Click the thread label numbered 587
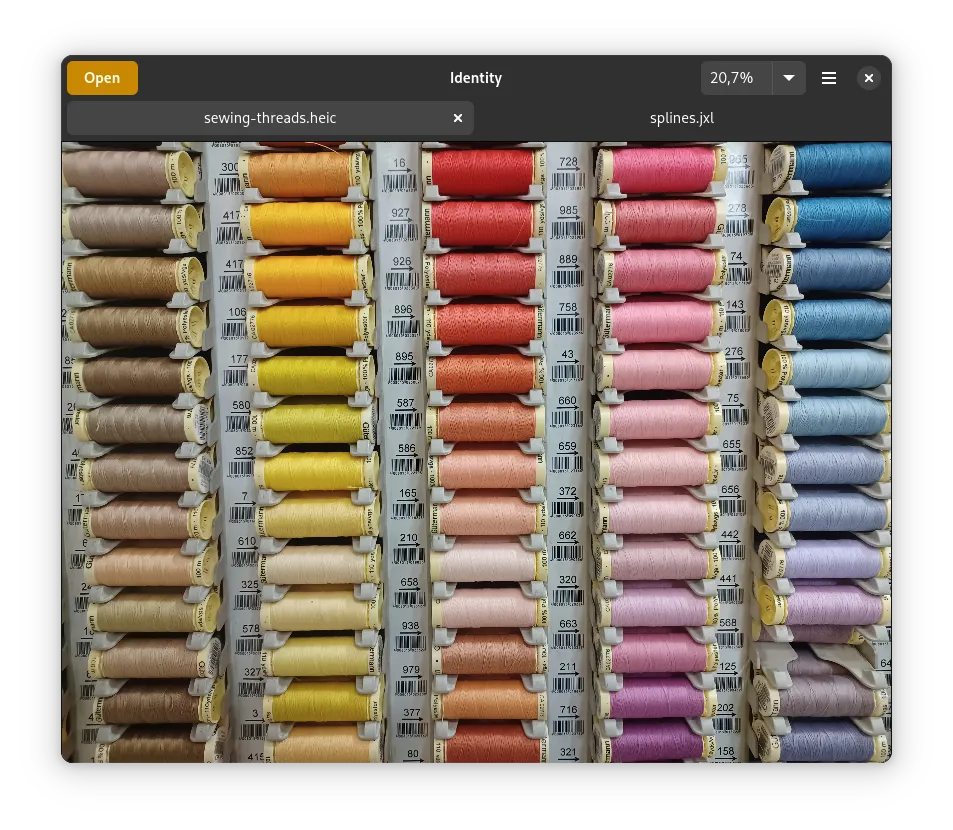Viewport: 953px width, 830px height. (x=405, y=404)
